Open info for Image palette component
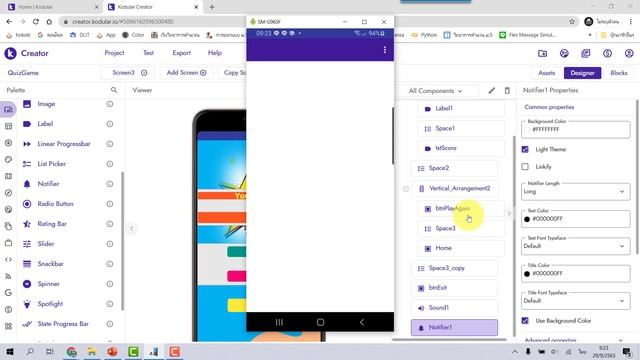This screenshot has width=640, height=360. [110, 104]
